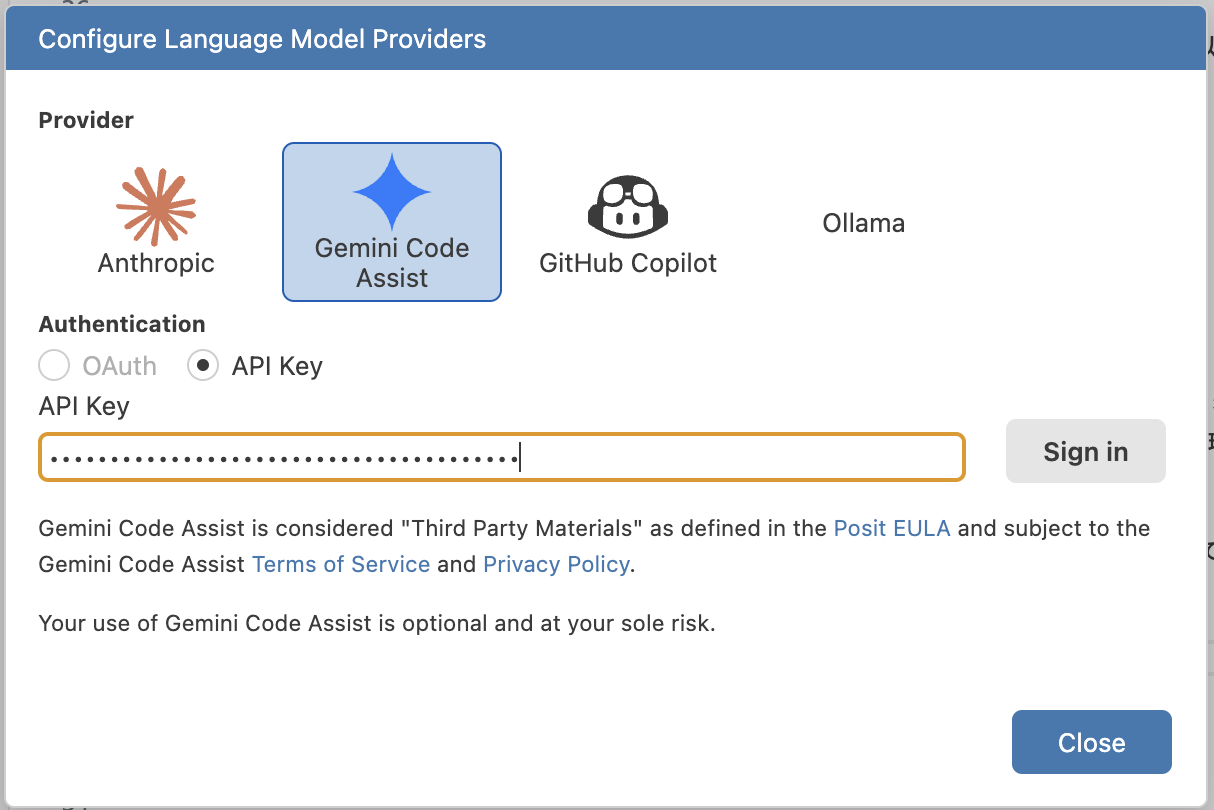The image size is (1214, 810).
Task: Select the API Key radio button
Action: pyautogui.click(x=203, y=366)
